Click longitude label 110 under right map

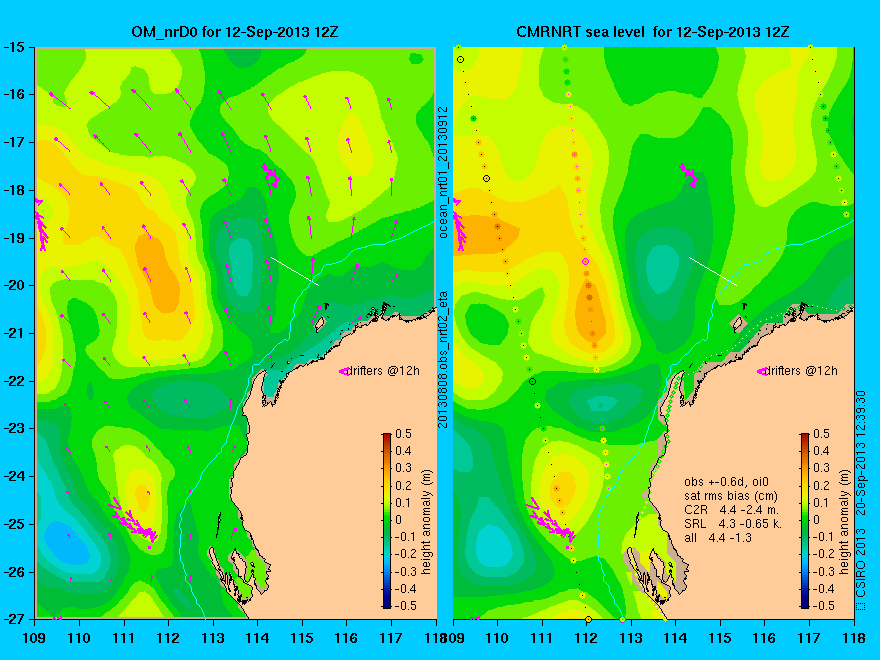tap(497, 638)
